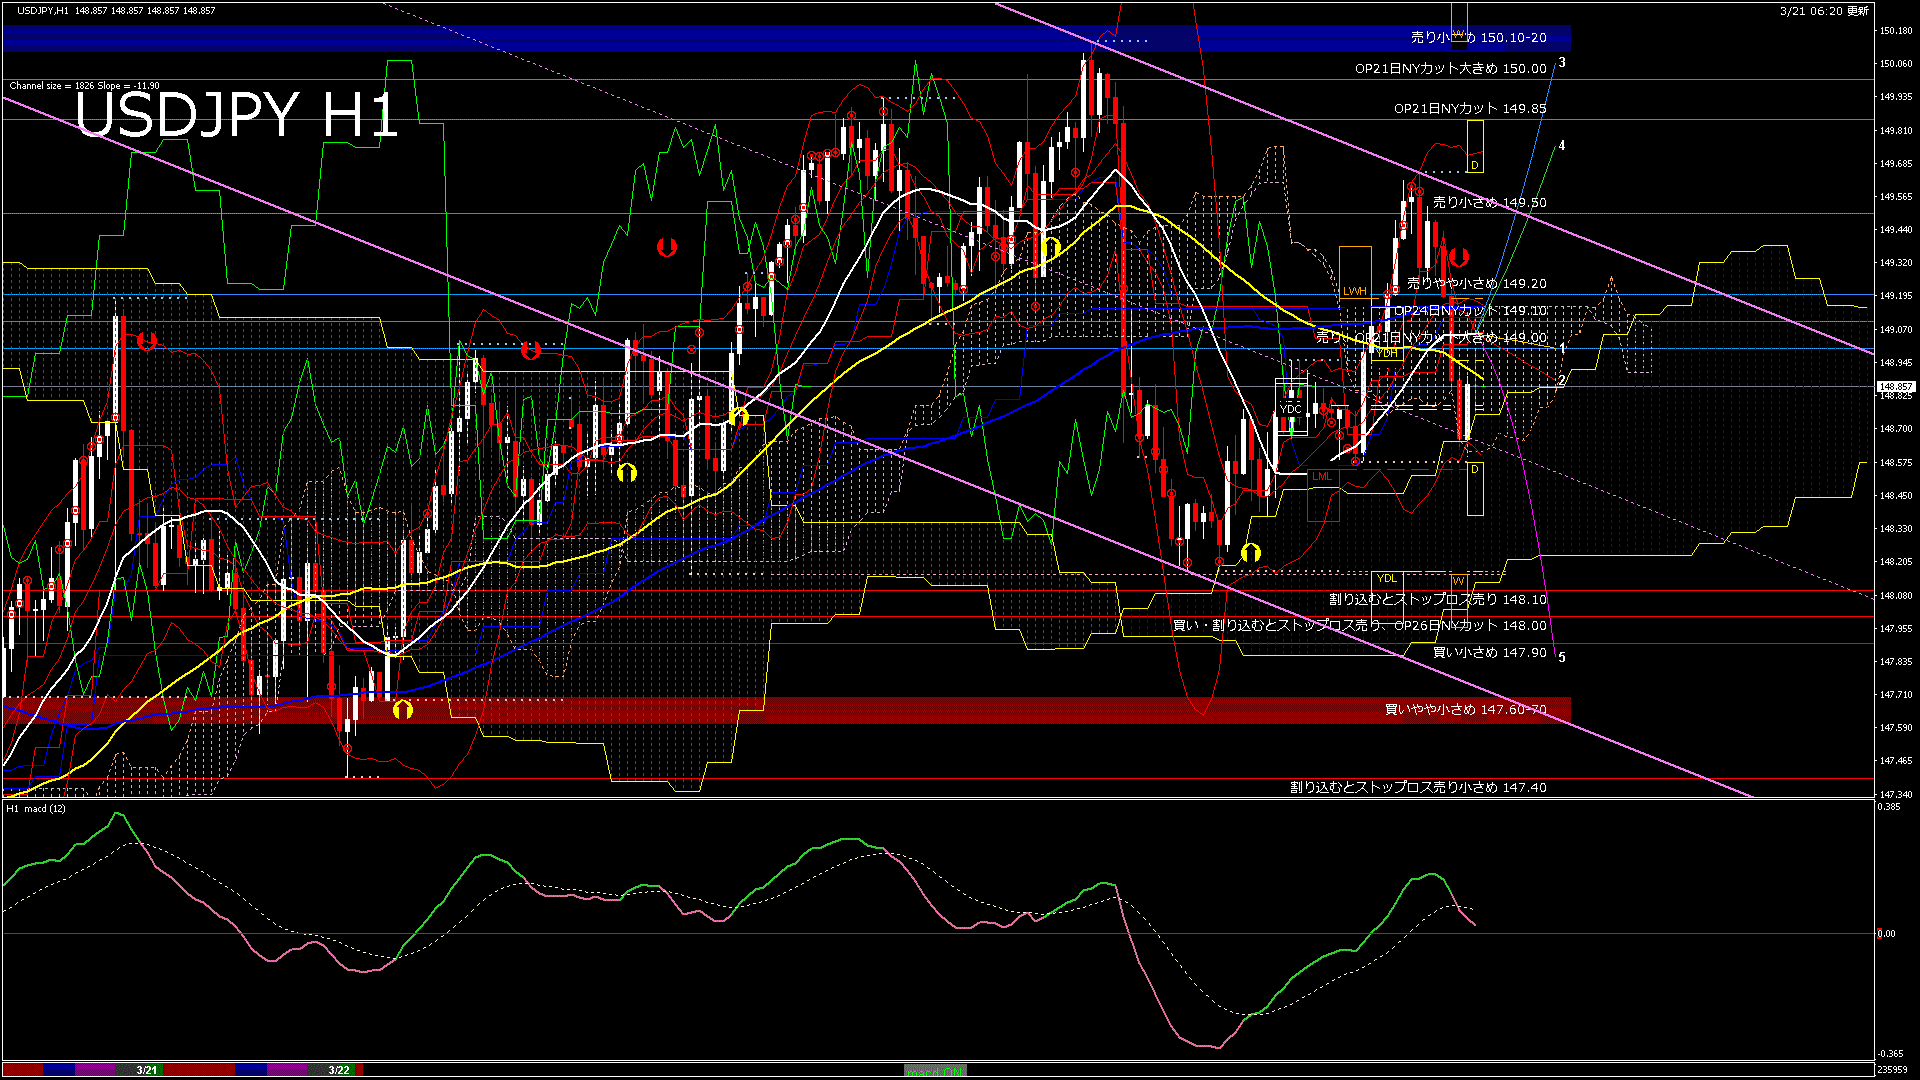This screenshot has width=1920, height=1080.
Task: Click the 3/21 date label on time axis
Action: click(147, 1070)
